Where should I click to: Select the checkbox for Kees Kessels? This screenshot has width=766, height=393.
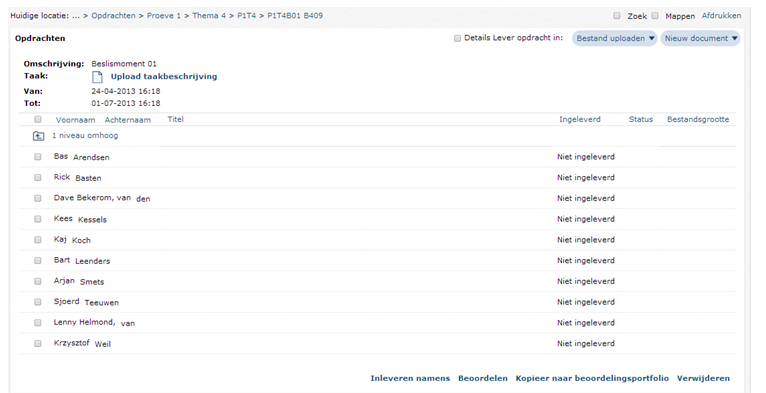(x=38, y=219)
